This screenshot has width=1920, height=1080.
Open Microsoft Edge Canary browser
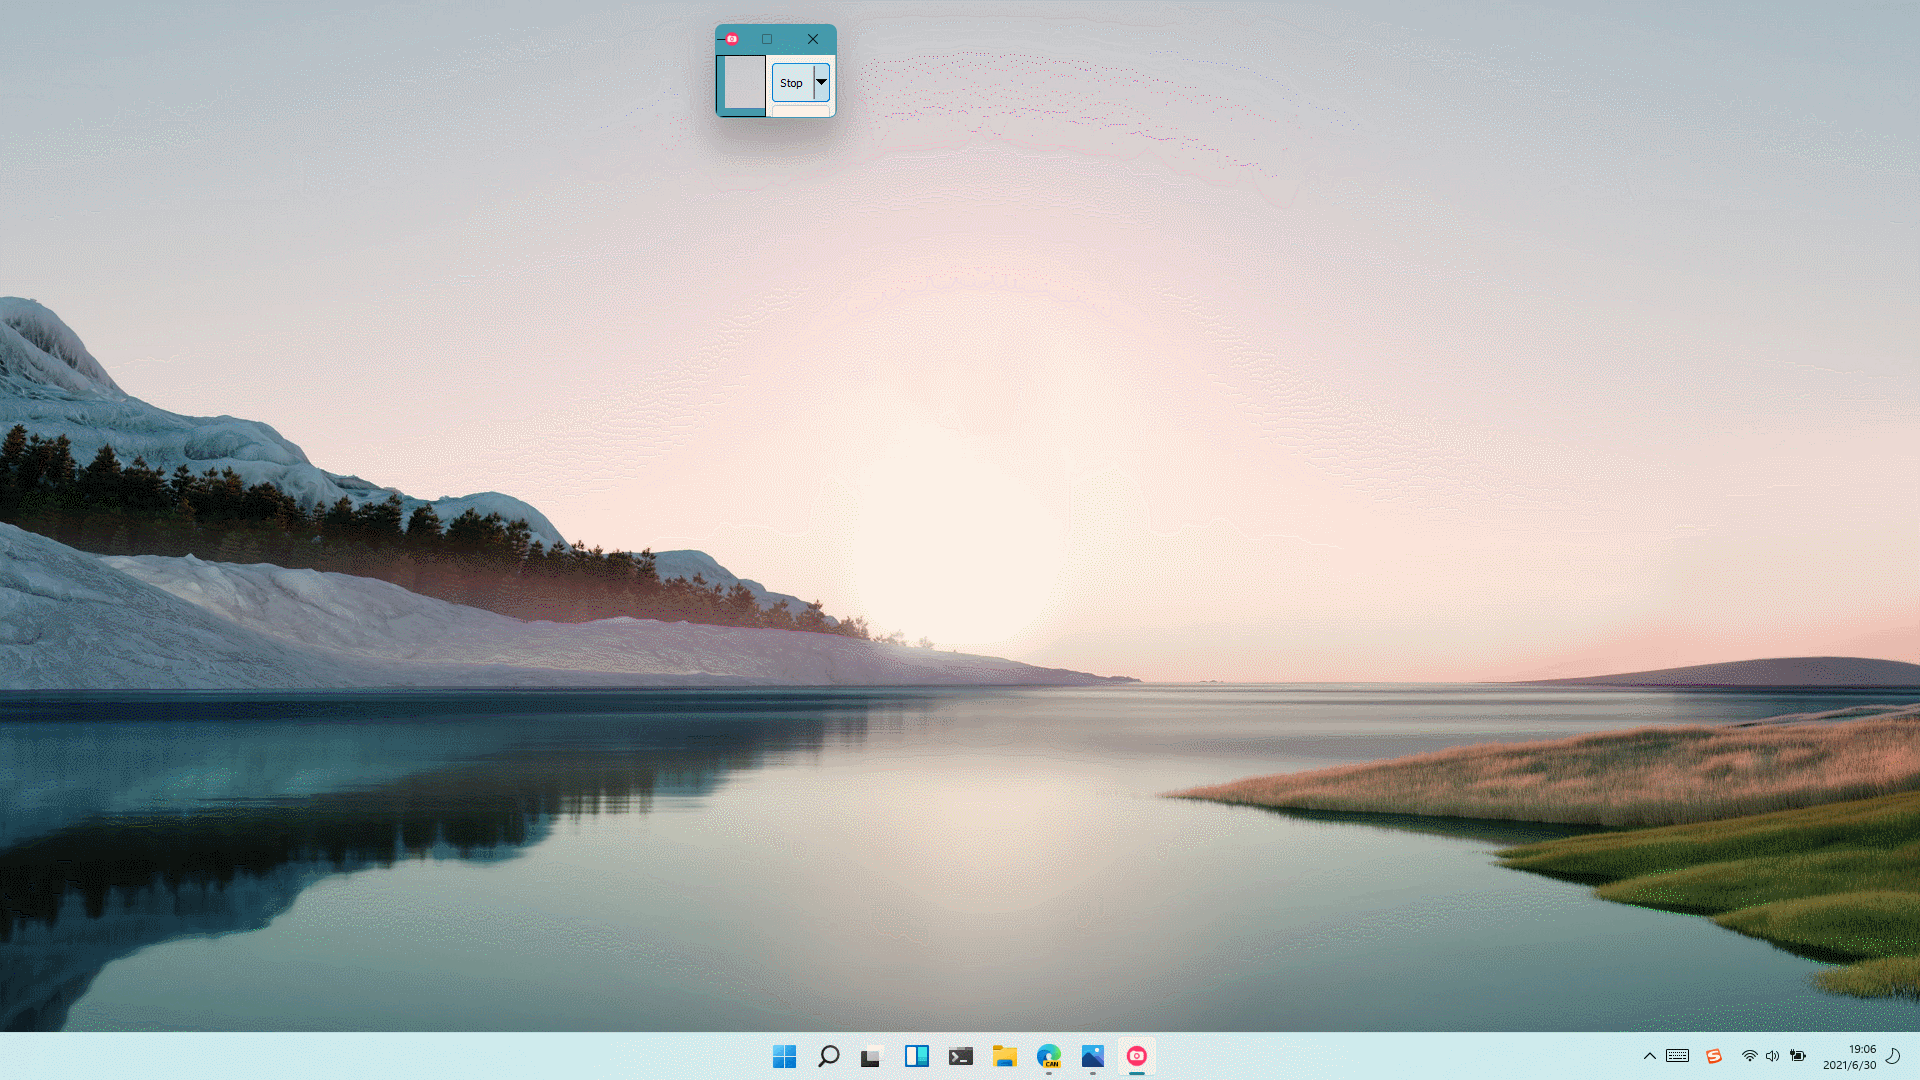pyautogui.click(x=1048, y=1056)
